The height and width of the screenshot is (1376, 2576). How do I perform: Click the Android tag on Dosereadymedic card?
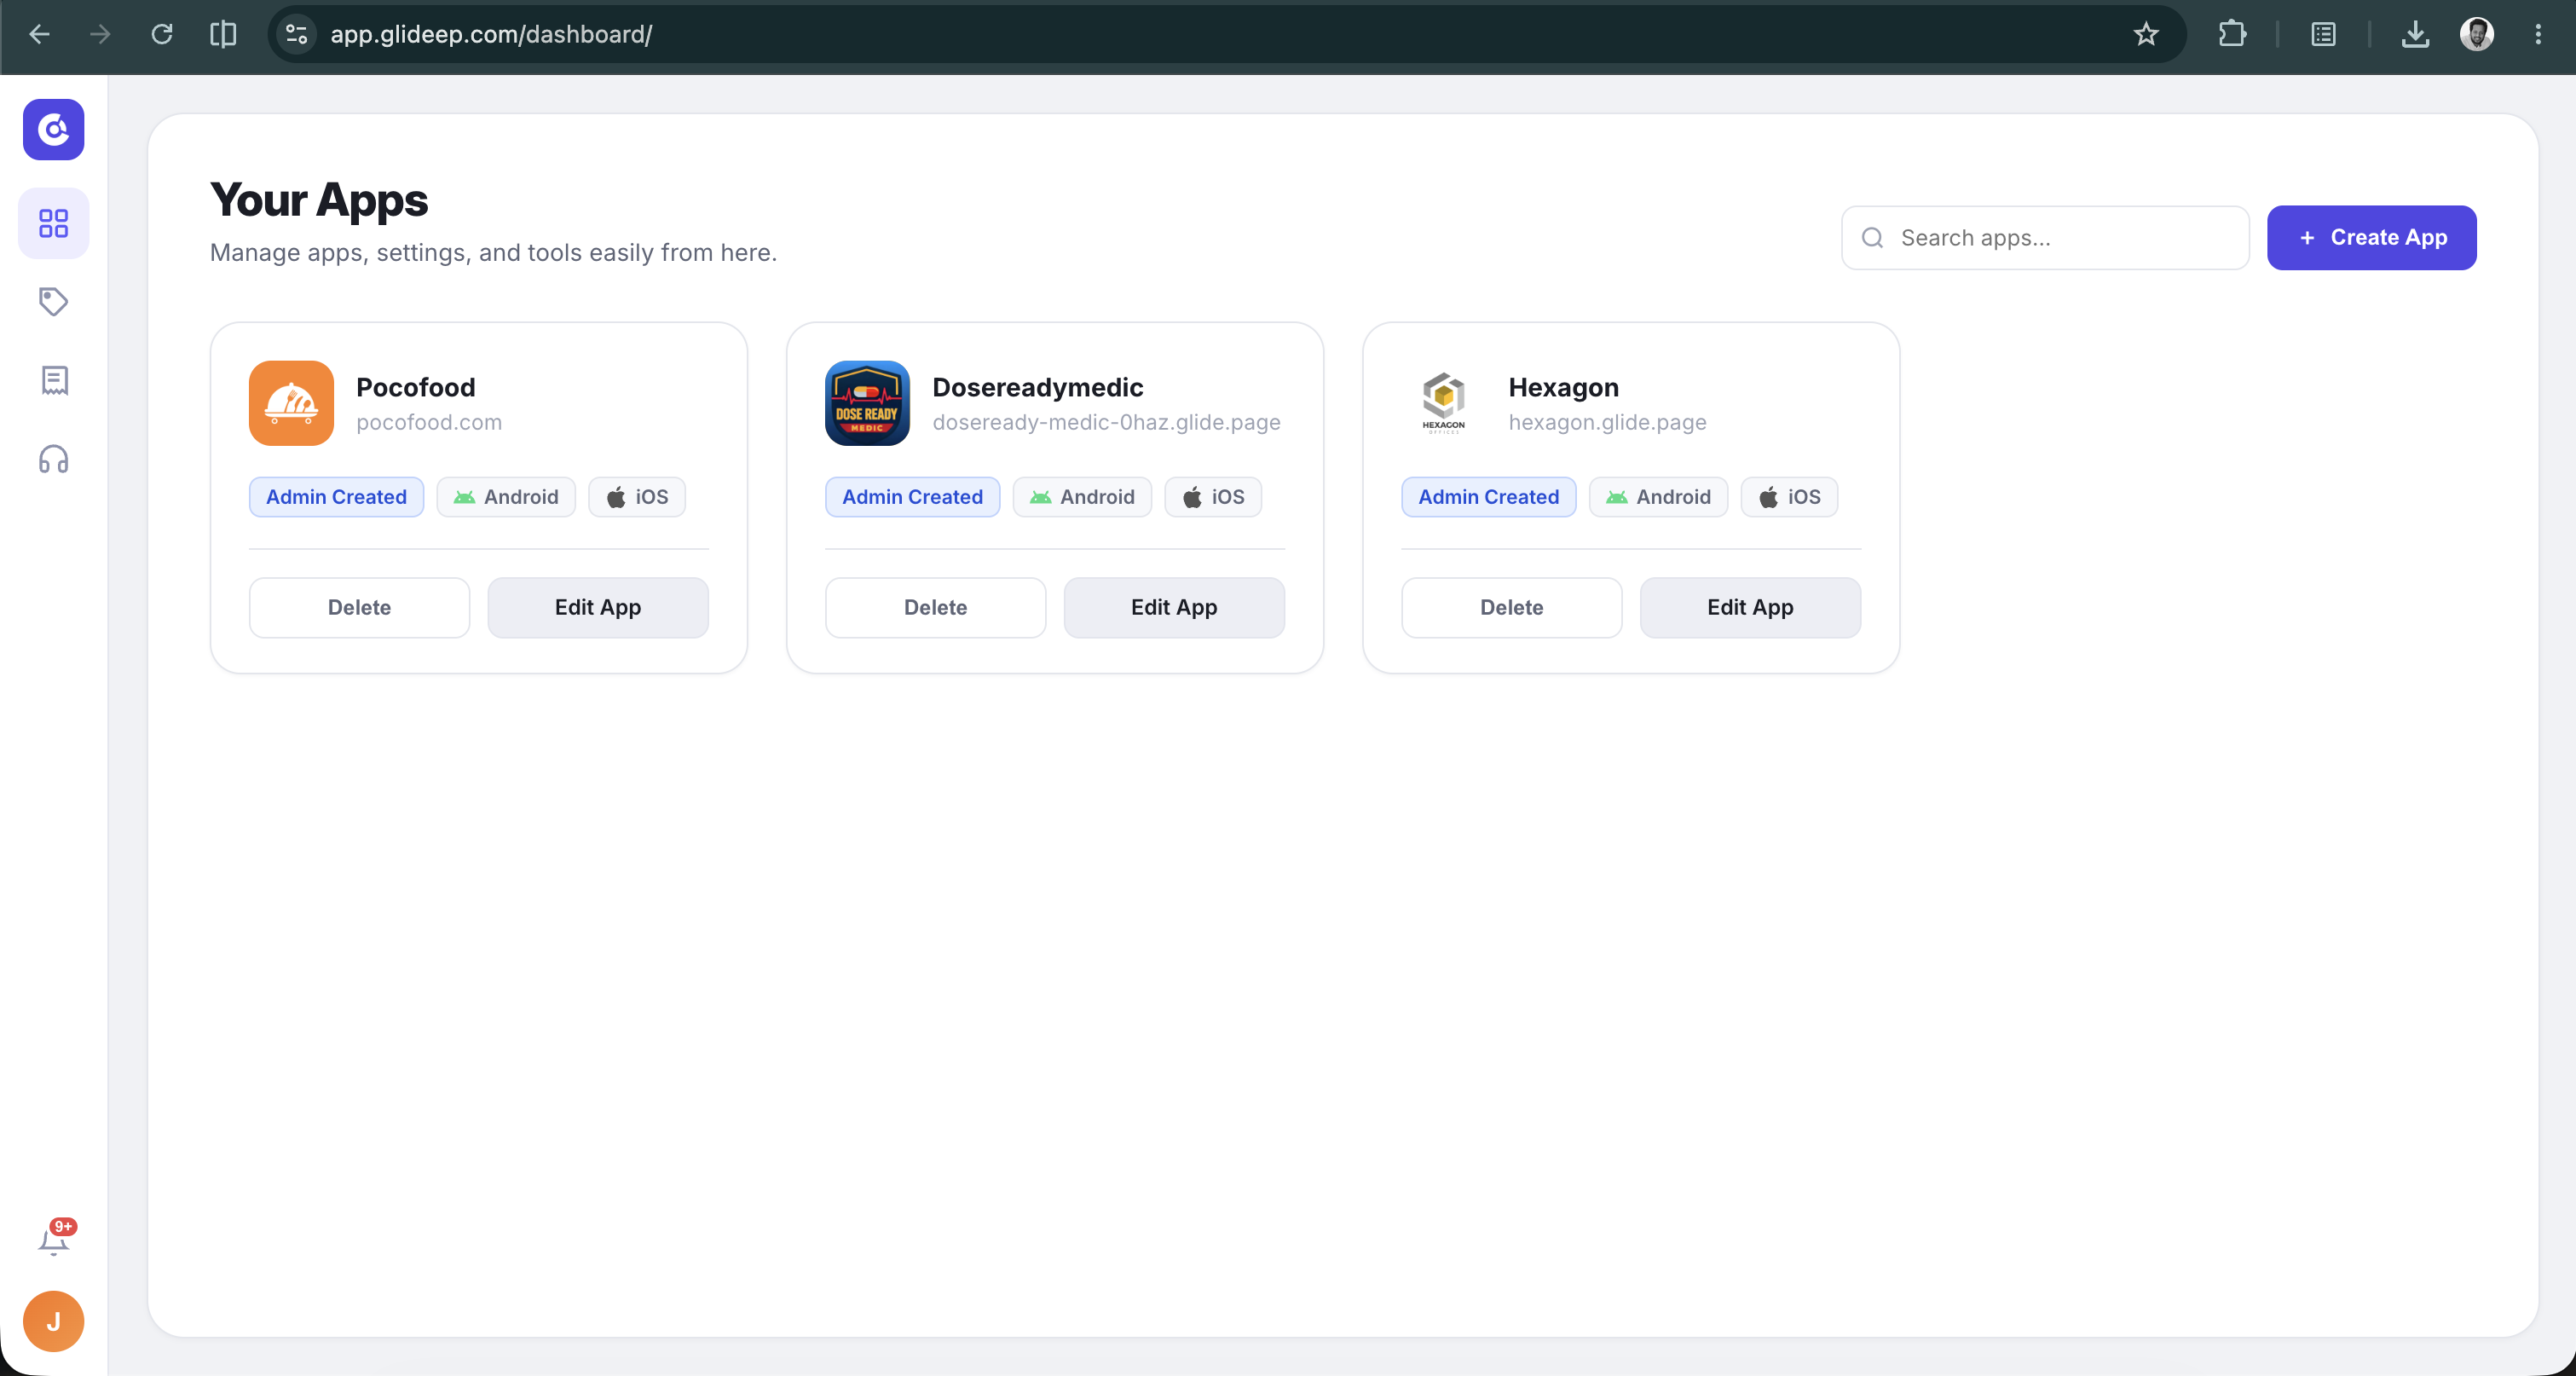point(1082,497)
